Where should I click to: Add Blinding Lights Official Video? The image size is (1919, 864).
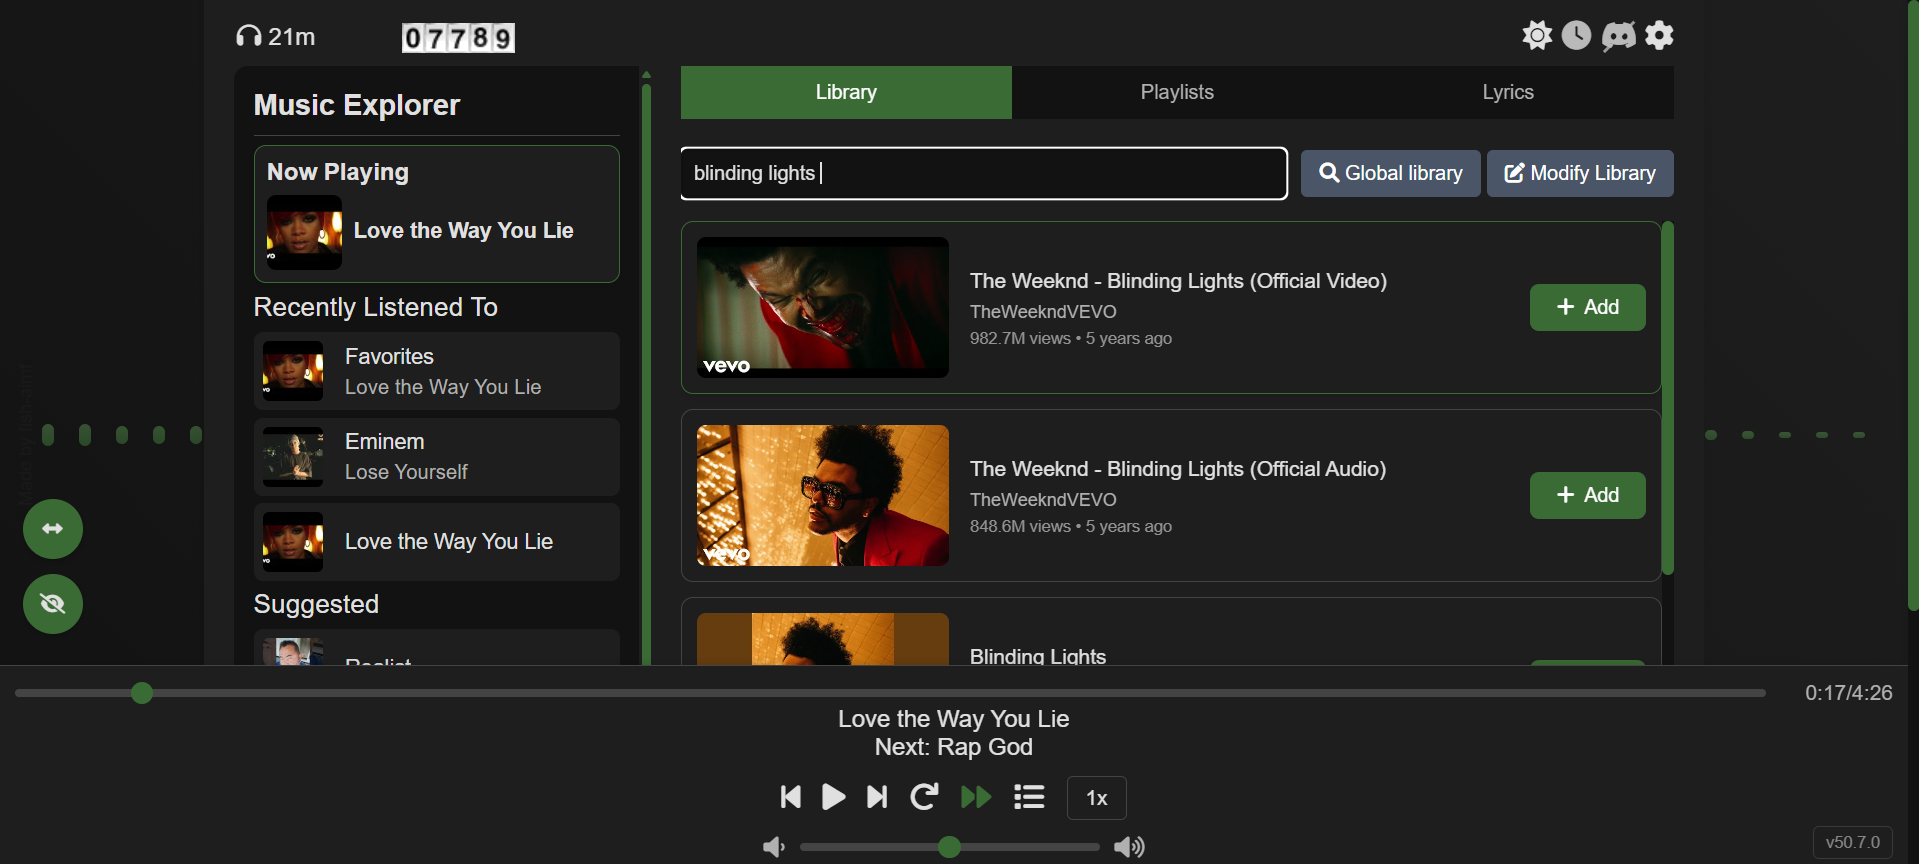(x=1587, y=307)
